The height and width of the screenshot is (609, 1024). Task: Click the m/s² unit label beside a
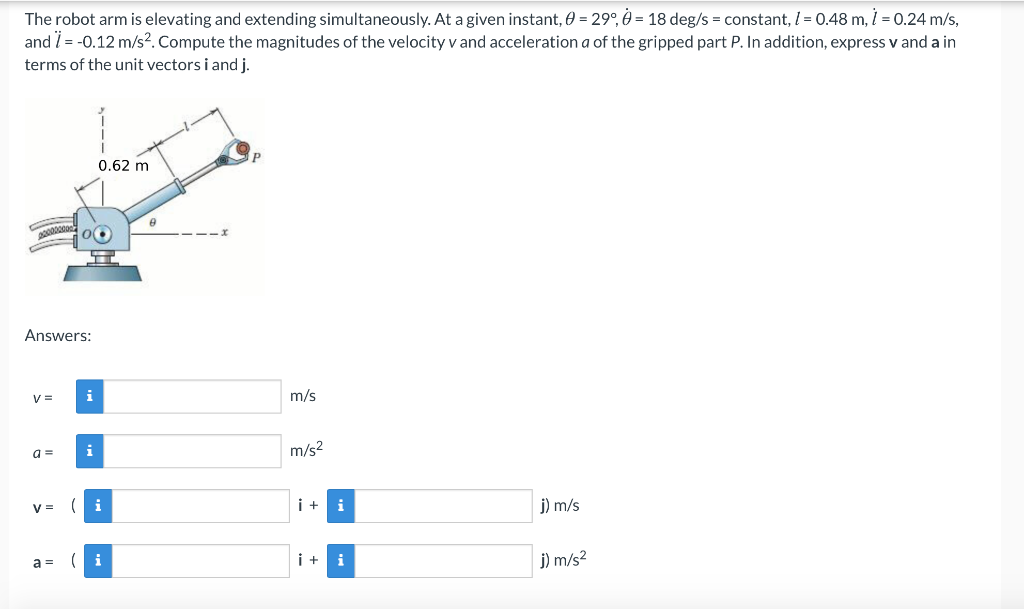(x=305, y=452)
